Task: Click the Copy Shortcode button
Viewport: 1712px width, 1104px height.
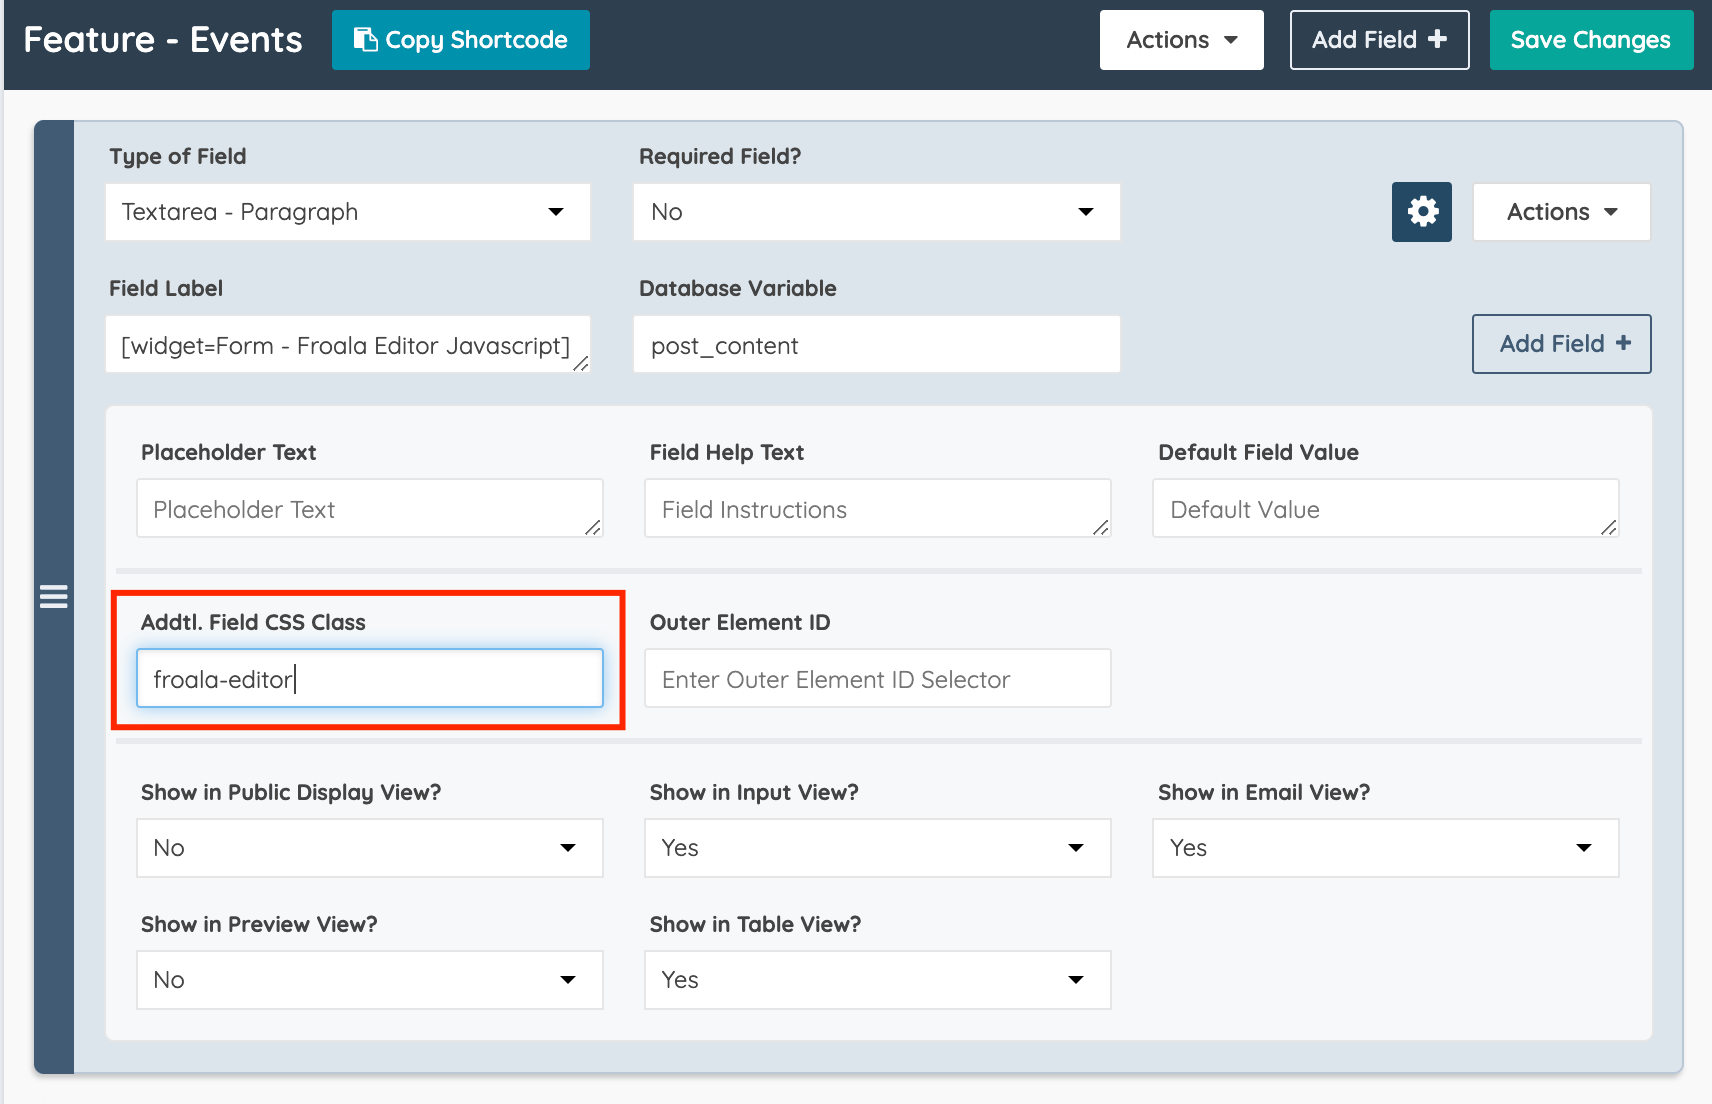Action: click(460, 40)
